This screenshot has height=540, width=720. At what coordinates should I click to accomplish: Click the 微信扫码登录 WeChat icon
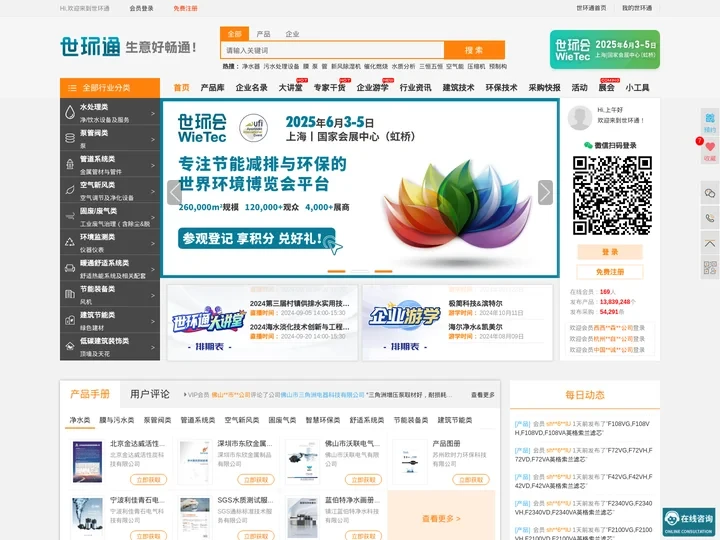(x=588, y=145)
